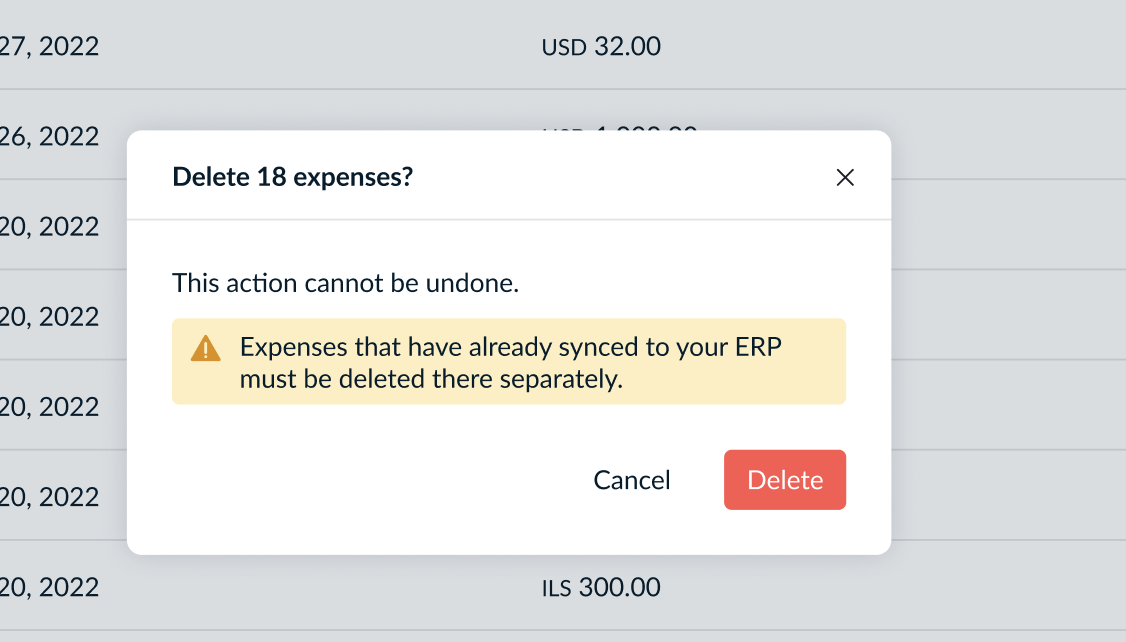
Task: Click the word "ERP" in the warning
Action: pos(758,347)
